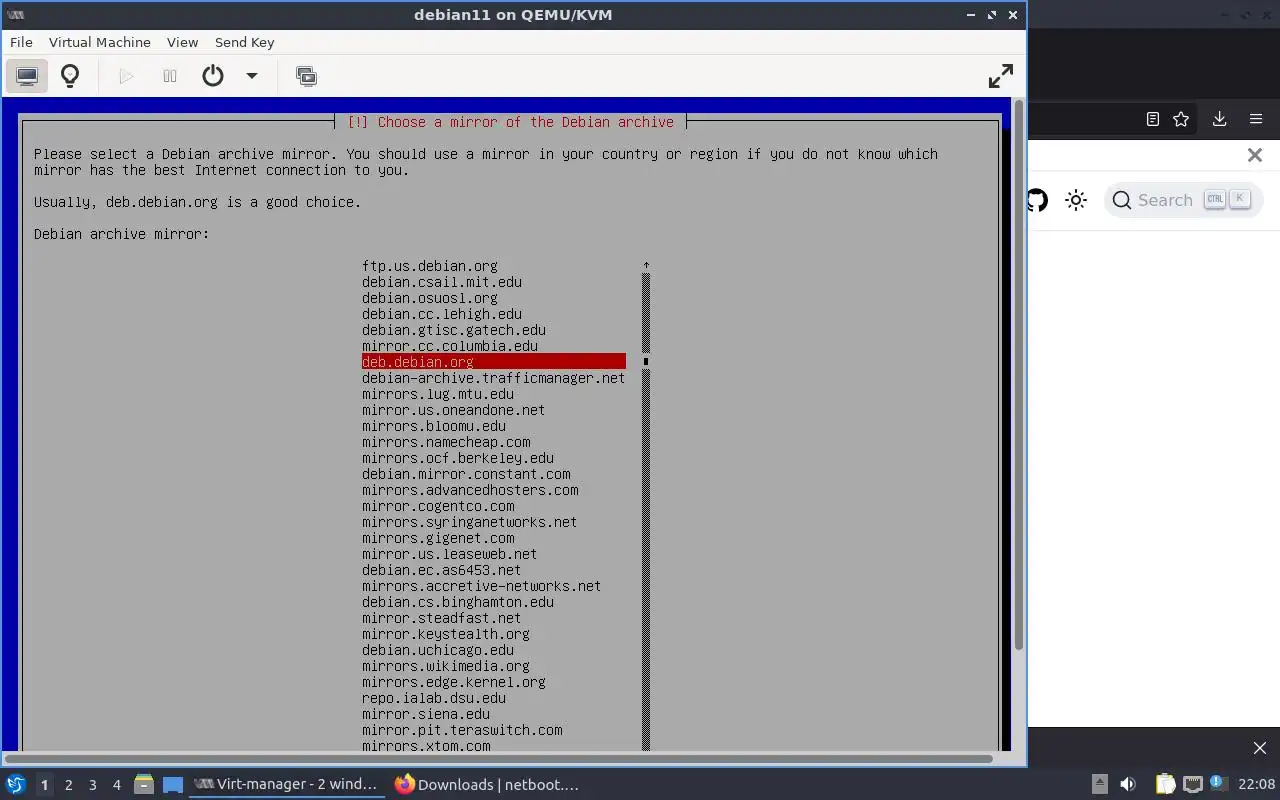Open the File menu
The width and height of the screenshot is (1280, 800).
click(x=21, y=42)
